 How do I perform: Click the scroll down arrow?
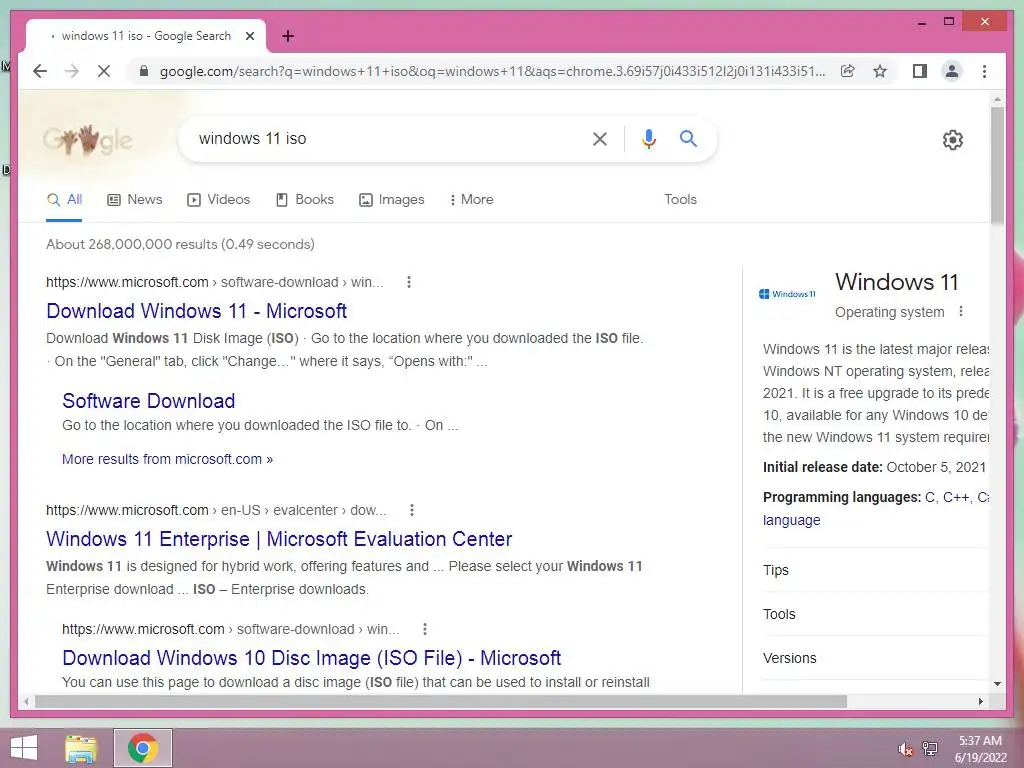(997, 684)
